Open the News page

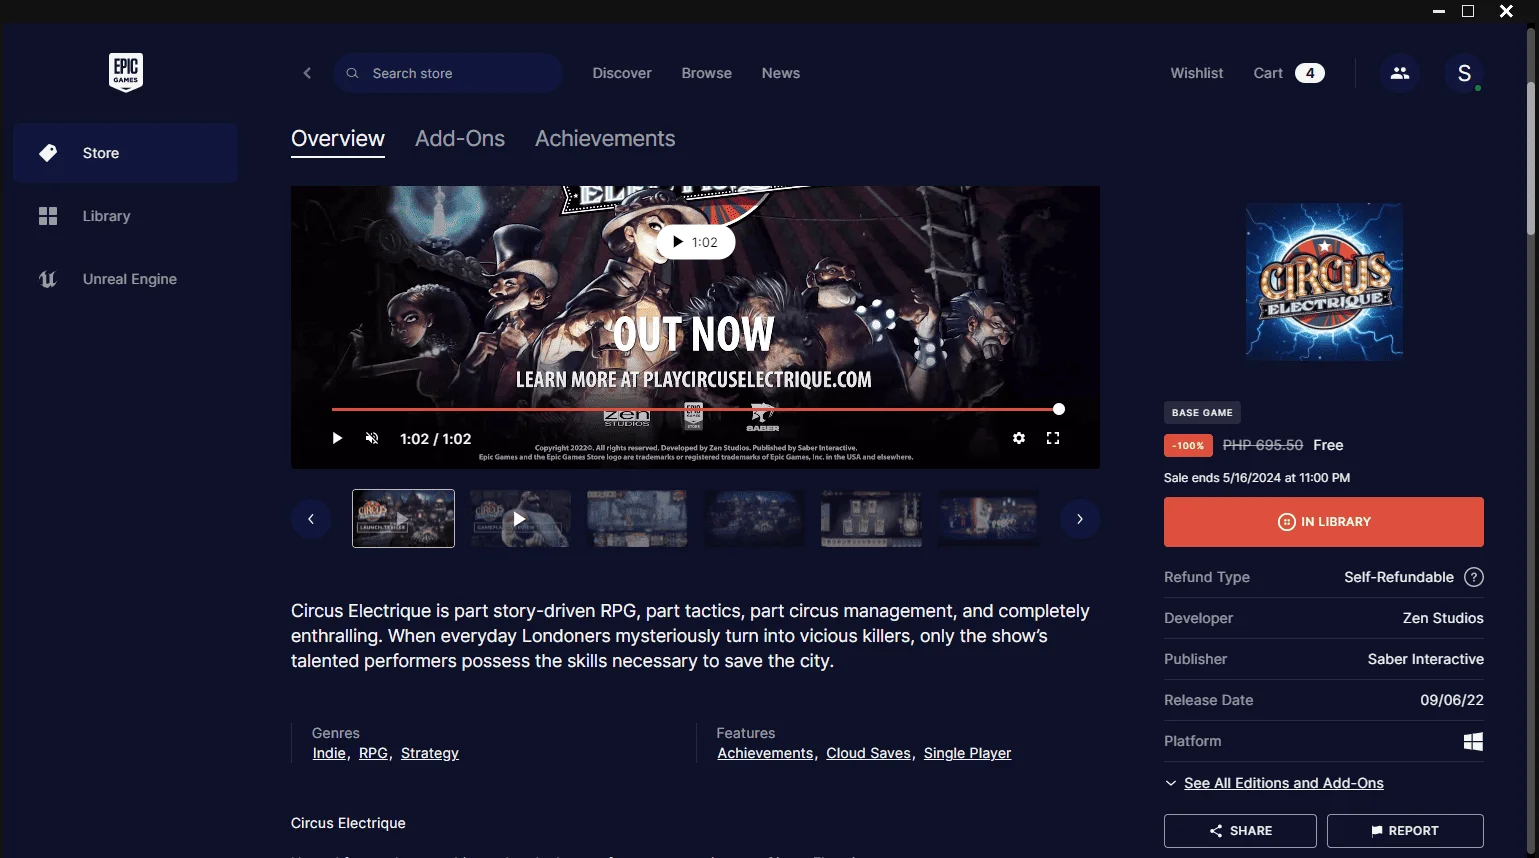click(x=781, y=73)
